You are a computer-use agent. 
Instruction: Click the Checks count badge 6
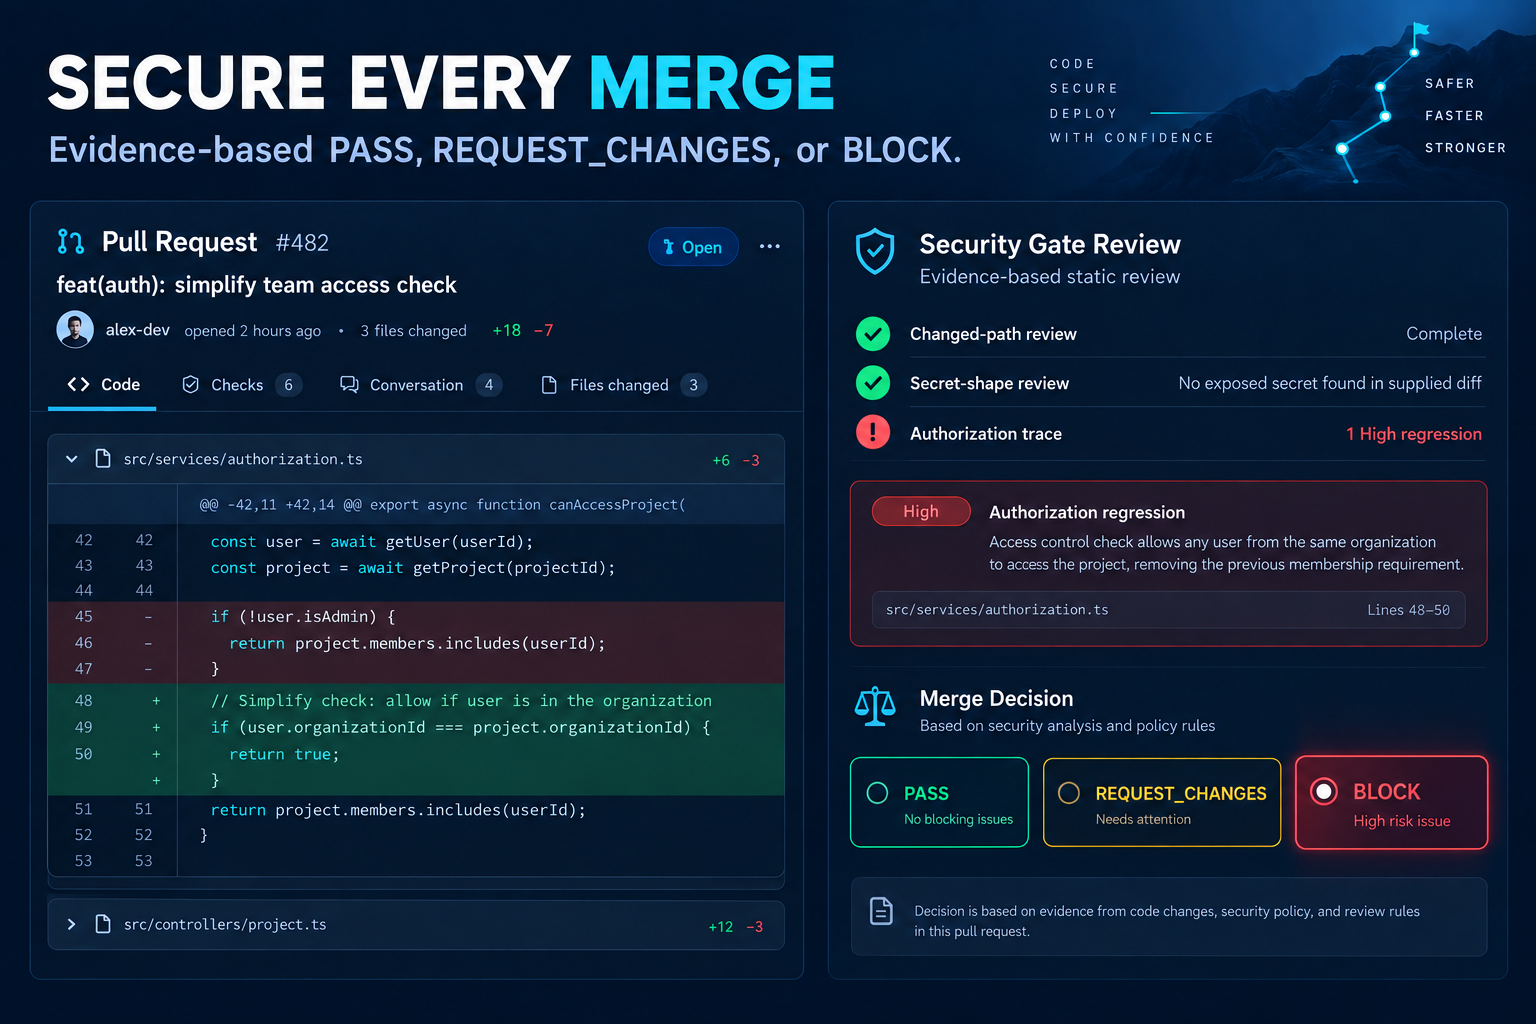pyautogui.click(x=288, y=385)
